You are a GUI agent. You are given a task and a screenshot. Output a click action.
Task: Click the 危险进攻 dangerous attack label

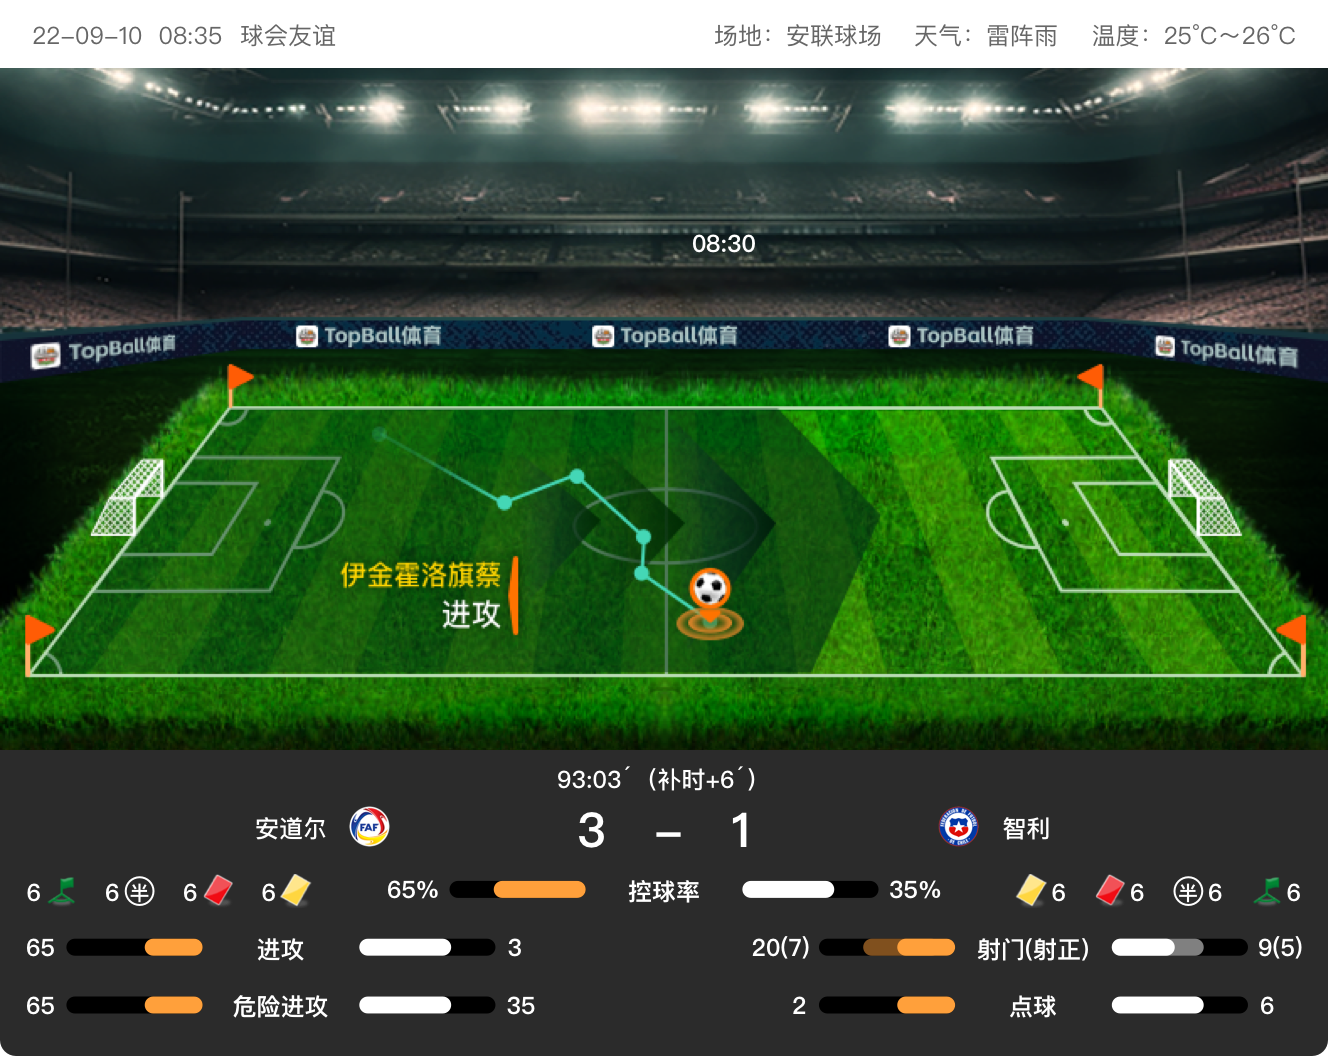point(280,1006)
